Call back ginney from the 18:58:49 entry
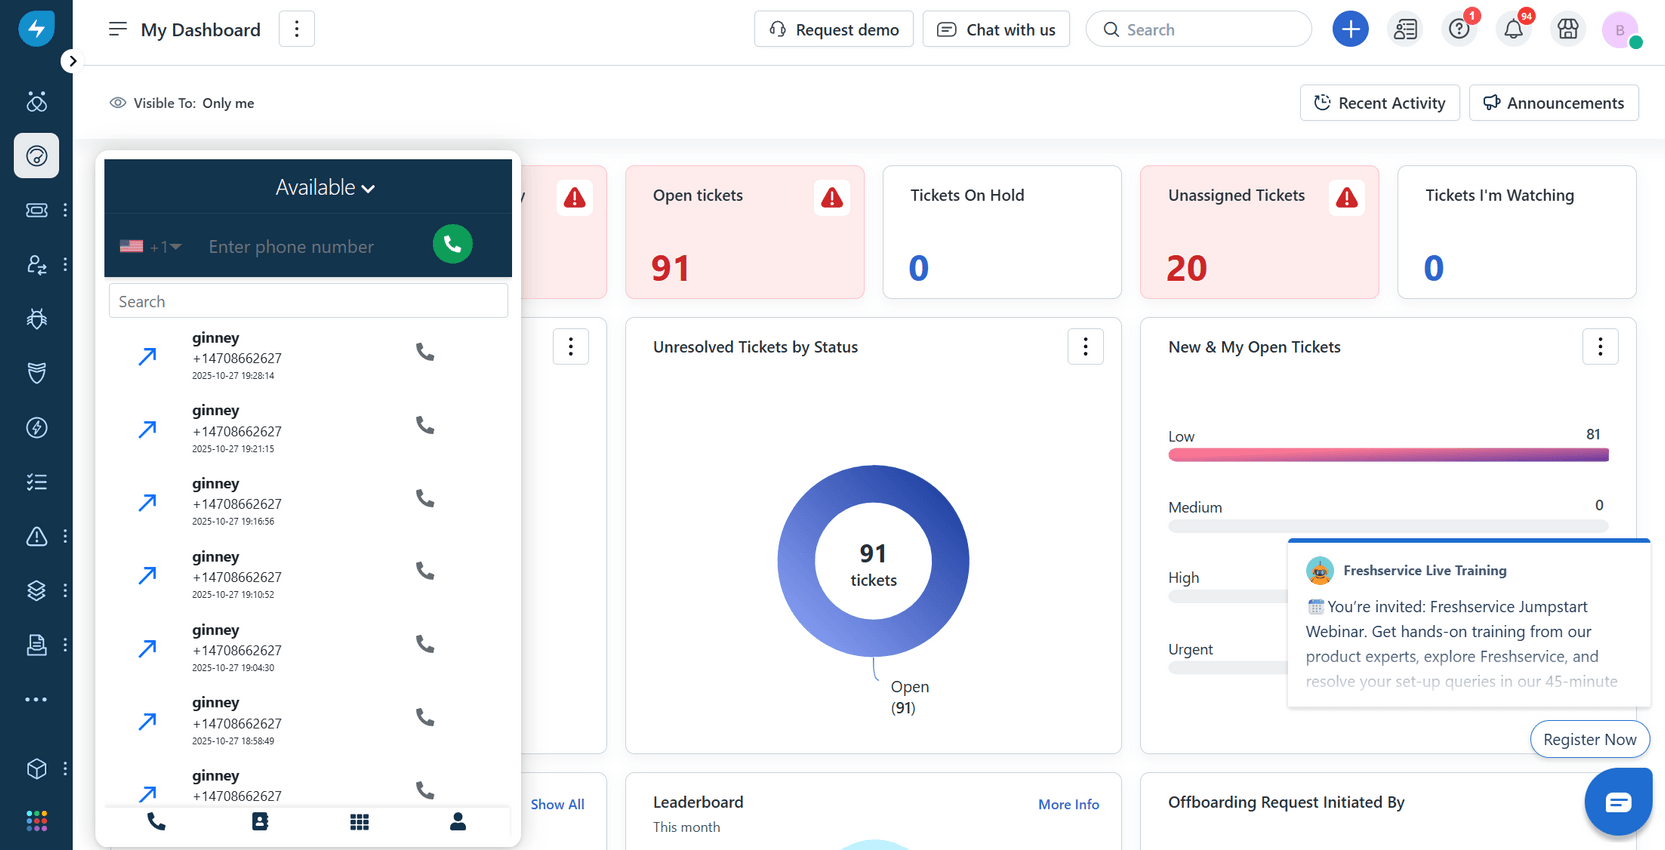 (x=425, y=717)
